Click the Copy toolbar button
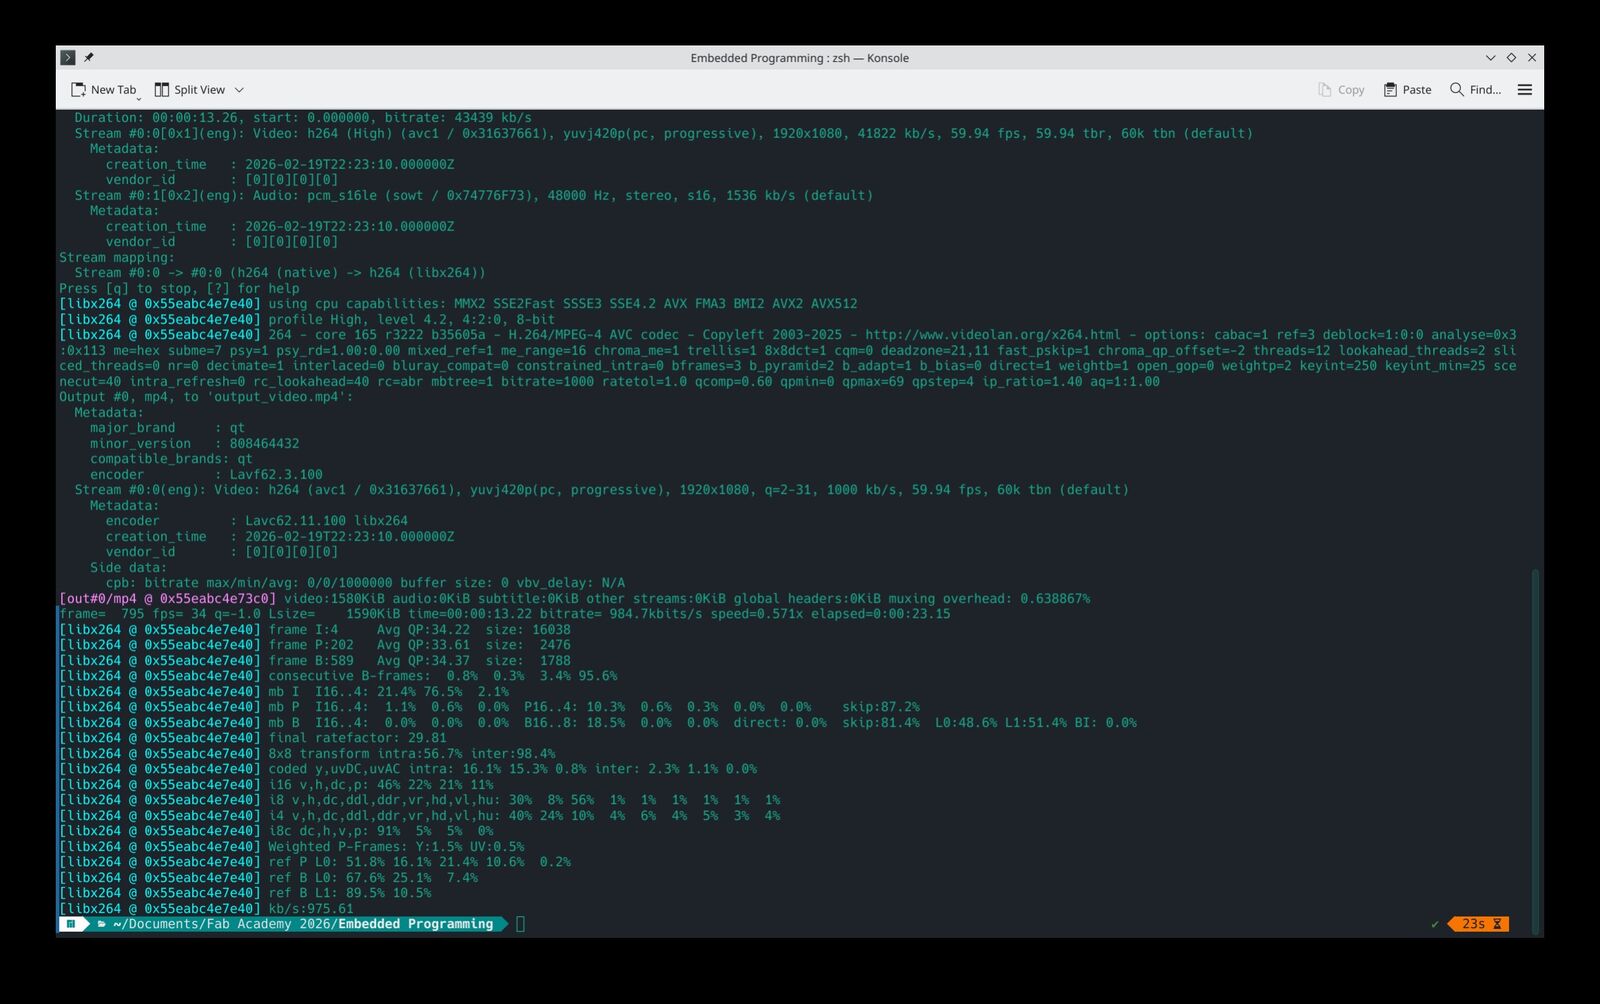The image size is (1600, 1004). tap(1341, 90)
